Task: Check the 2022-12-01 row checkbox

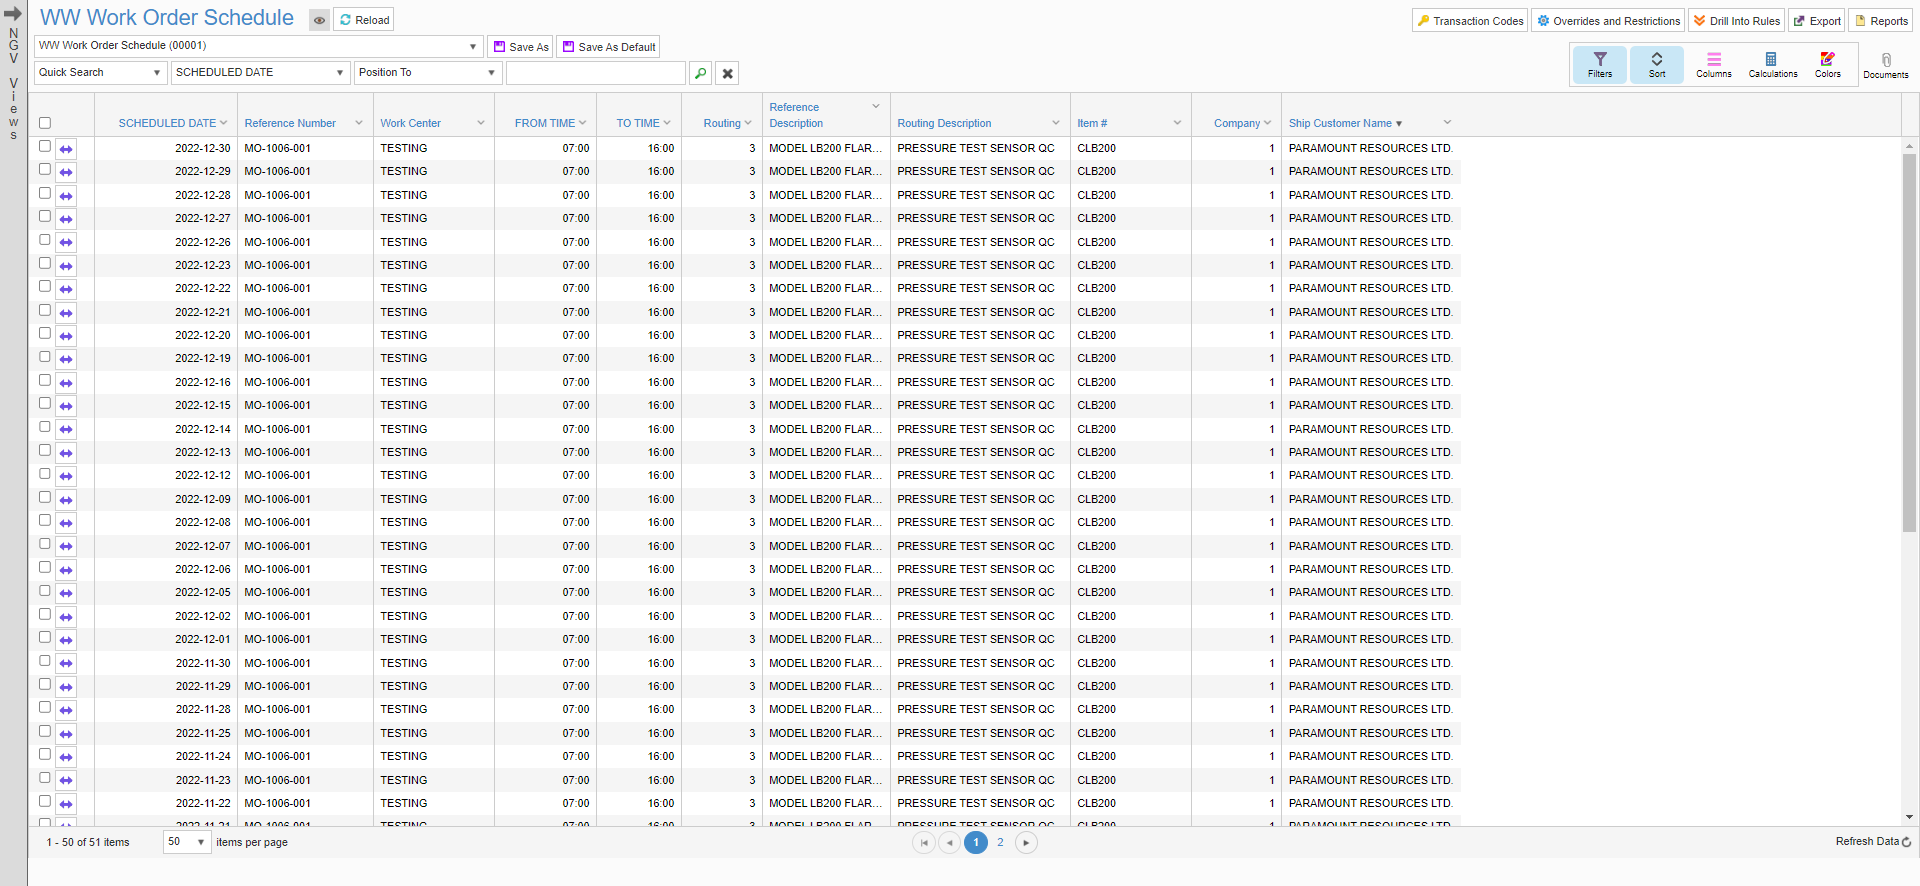Action: (45, 637)
